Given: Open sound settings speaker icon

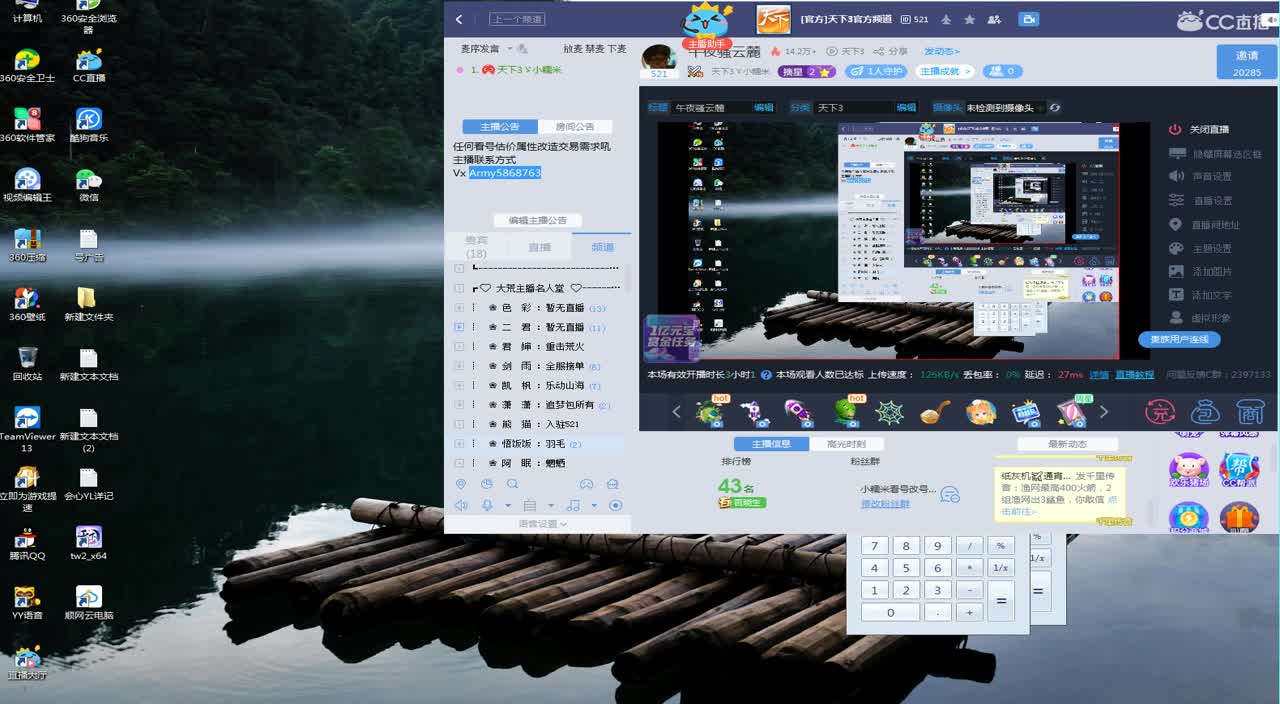Looking at the screenshot, I should pyautogui.click(x=1176, y=176).
